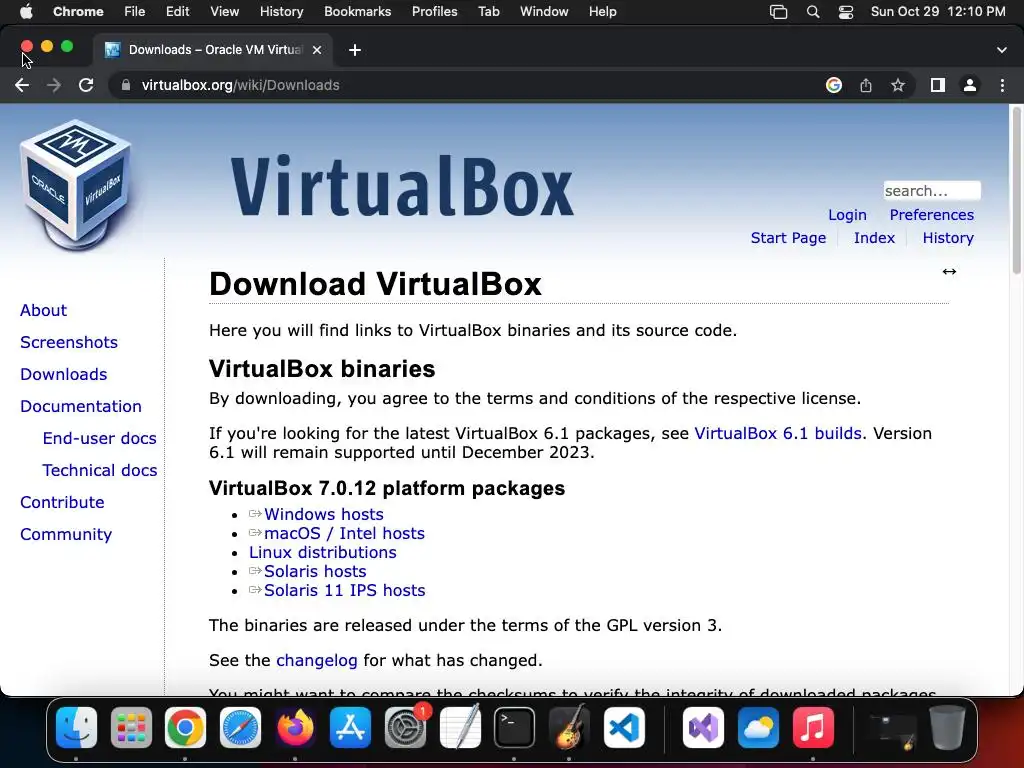
Task: Open the wiki History link
Action: [x=948, y=238]
